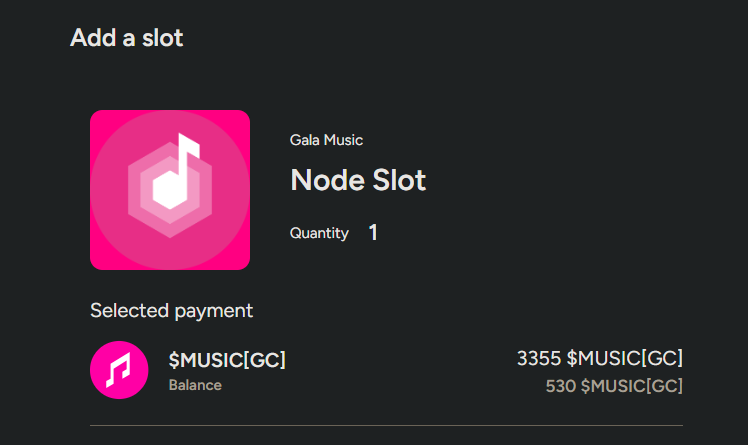Viewport: 748px width, 445px height.
Task: Click the divider line below payment row
Action: (386, 425)
